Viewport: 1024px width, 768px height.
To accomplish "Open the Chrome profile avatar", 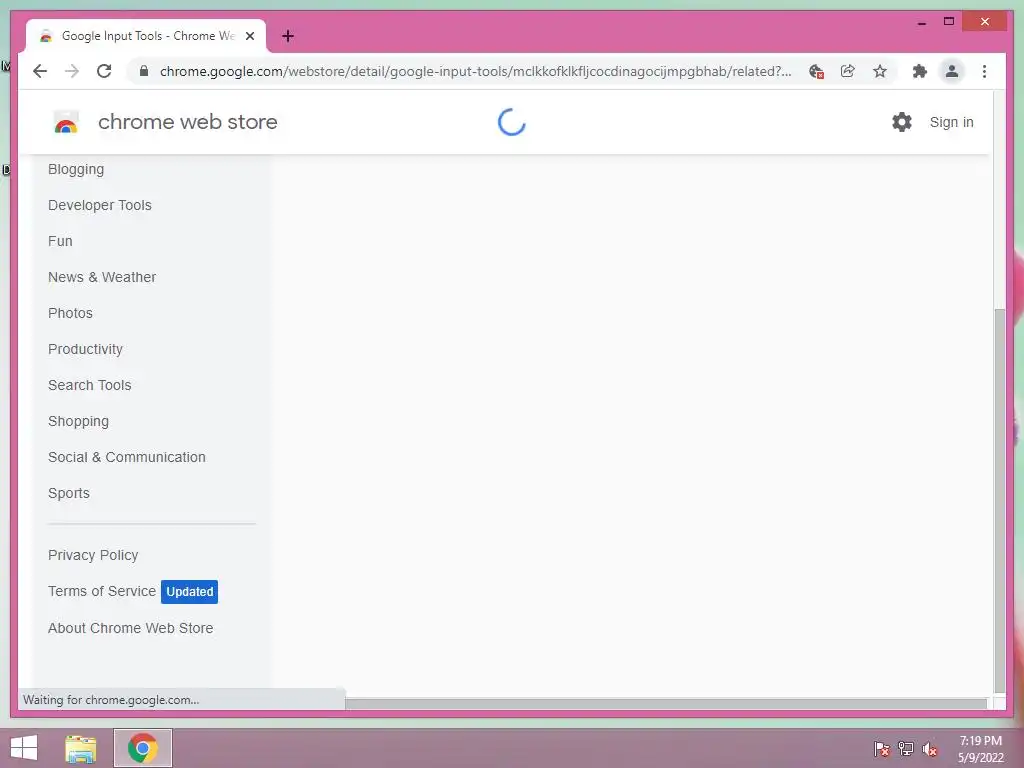I will click(952, 71).
